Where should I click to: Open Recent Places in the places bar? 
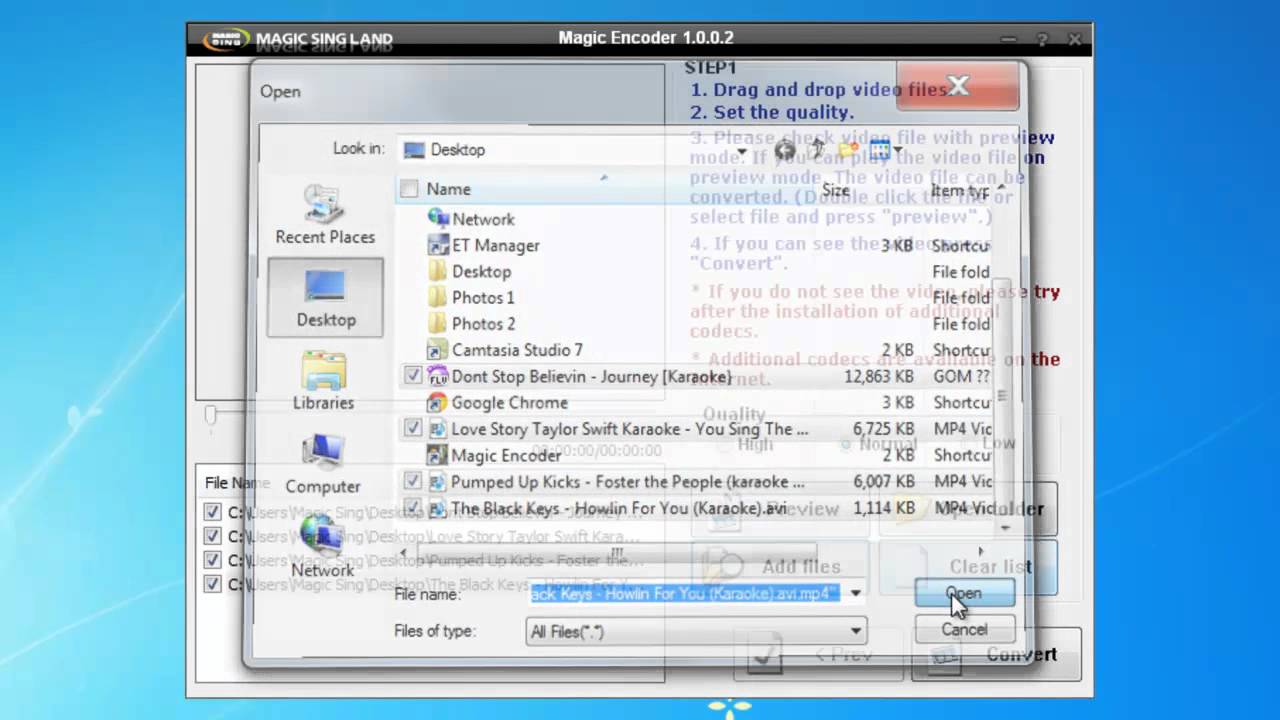pyautogui.click(x=325, y=215)
